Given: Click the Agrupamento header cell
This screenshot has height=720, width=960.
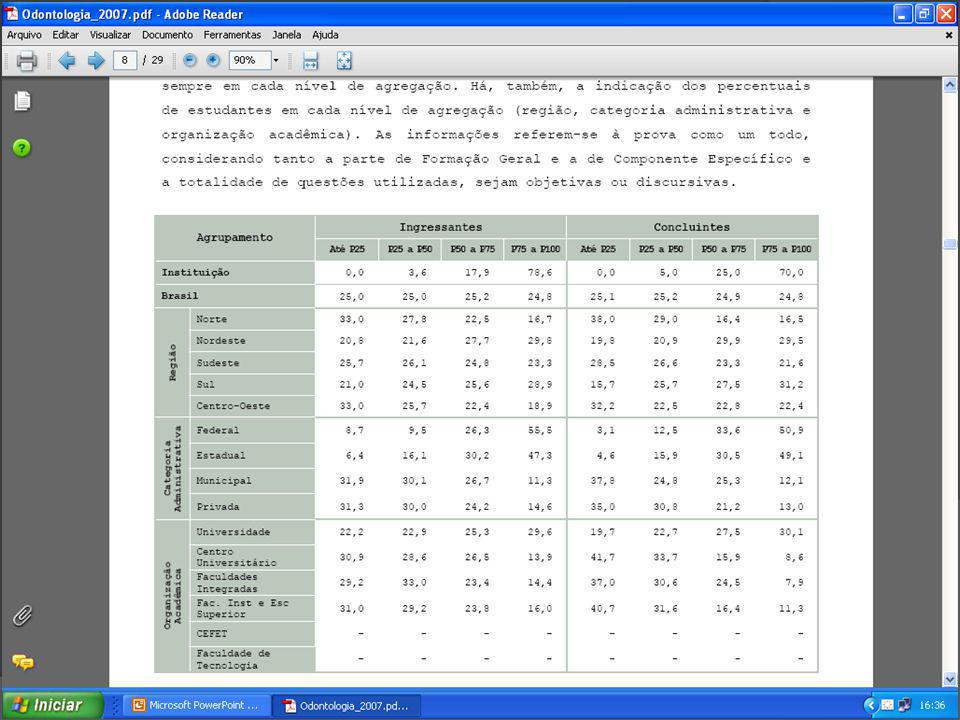Looking at the screenshot, I should tap(234, 238).
